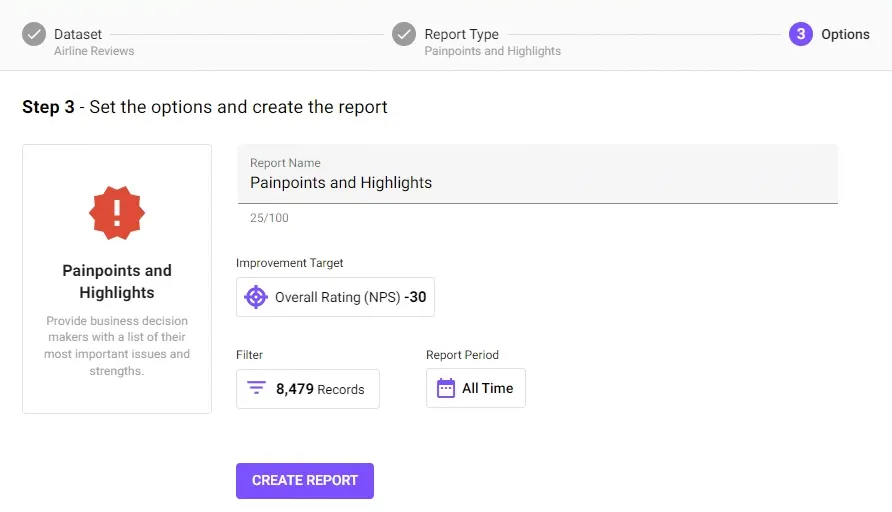Click the Report Period calendar icon
Screen dimensions: 892x512
click(x=446, y=388)
